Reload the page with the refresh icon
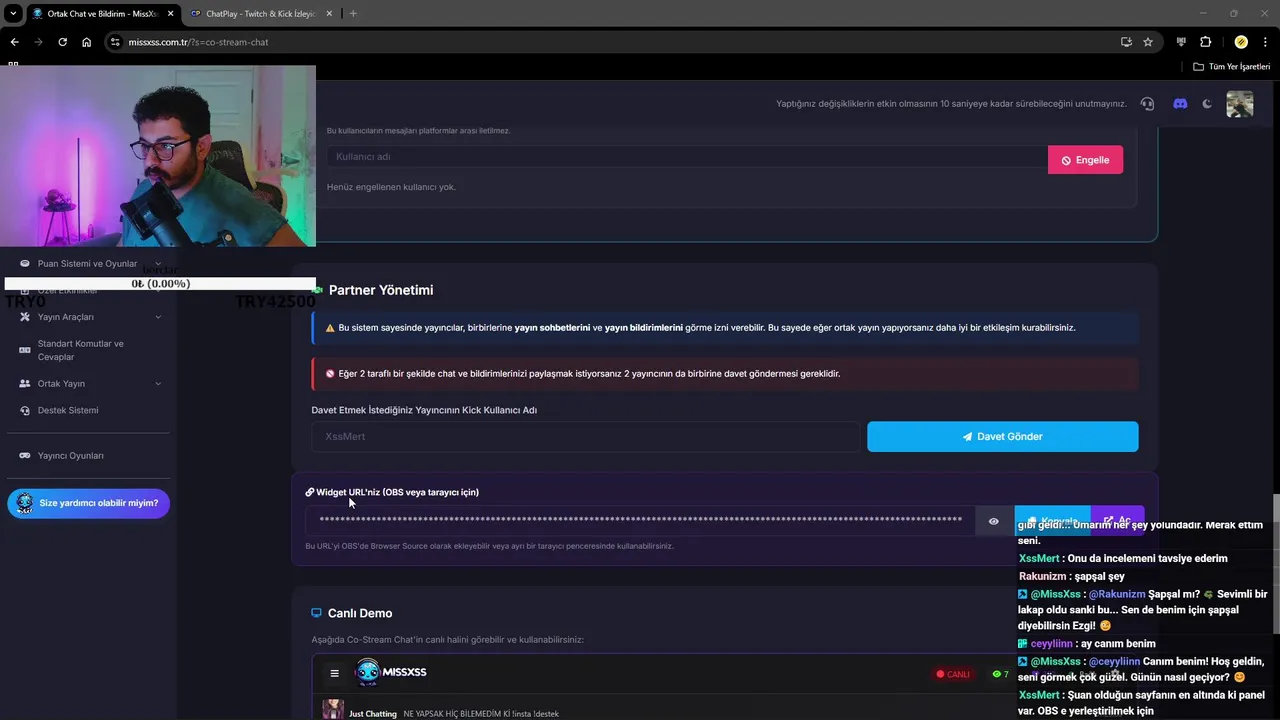 coord(62,42)
